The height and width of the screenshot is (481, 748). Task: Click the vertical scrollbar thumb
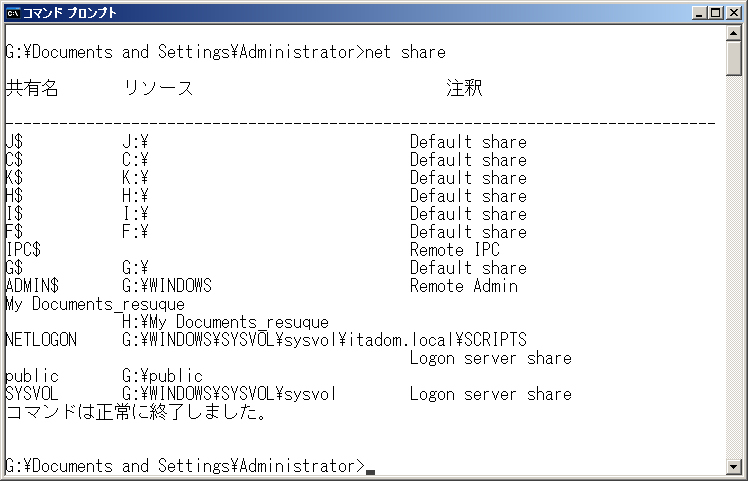coord(733,58)
